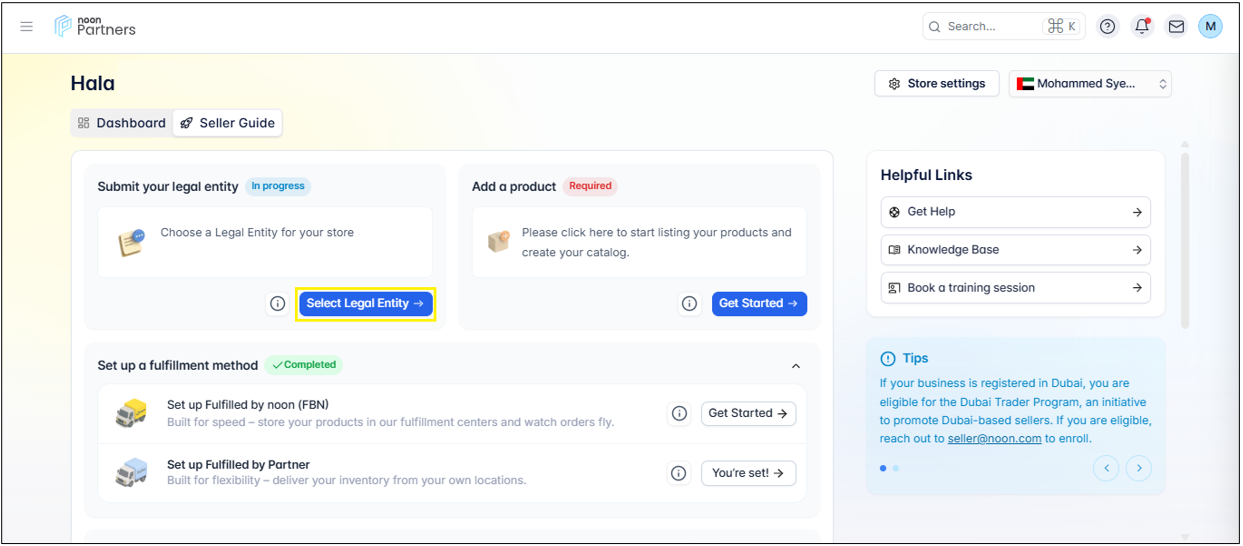Click info icon for Fulfilled by noon
Viewport: 1243px width, 546px height.
(x=679, y=414)
